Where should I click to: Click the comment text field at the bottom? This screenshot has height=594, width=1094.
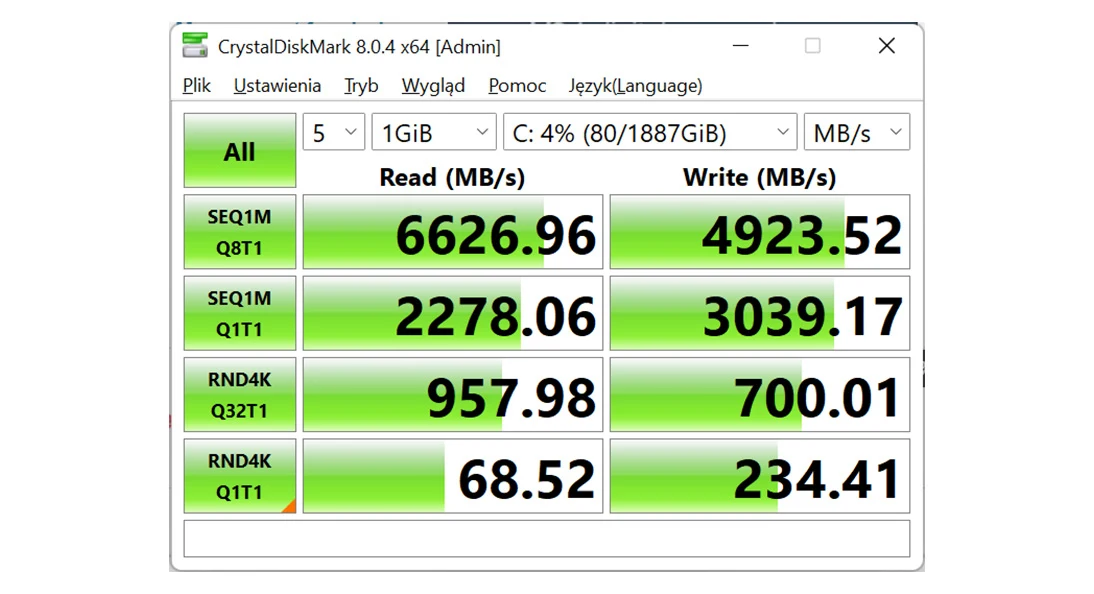coord(546,538)
